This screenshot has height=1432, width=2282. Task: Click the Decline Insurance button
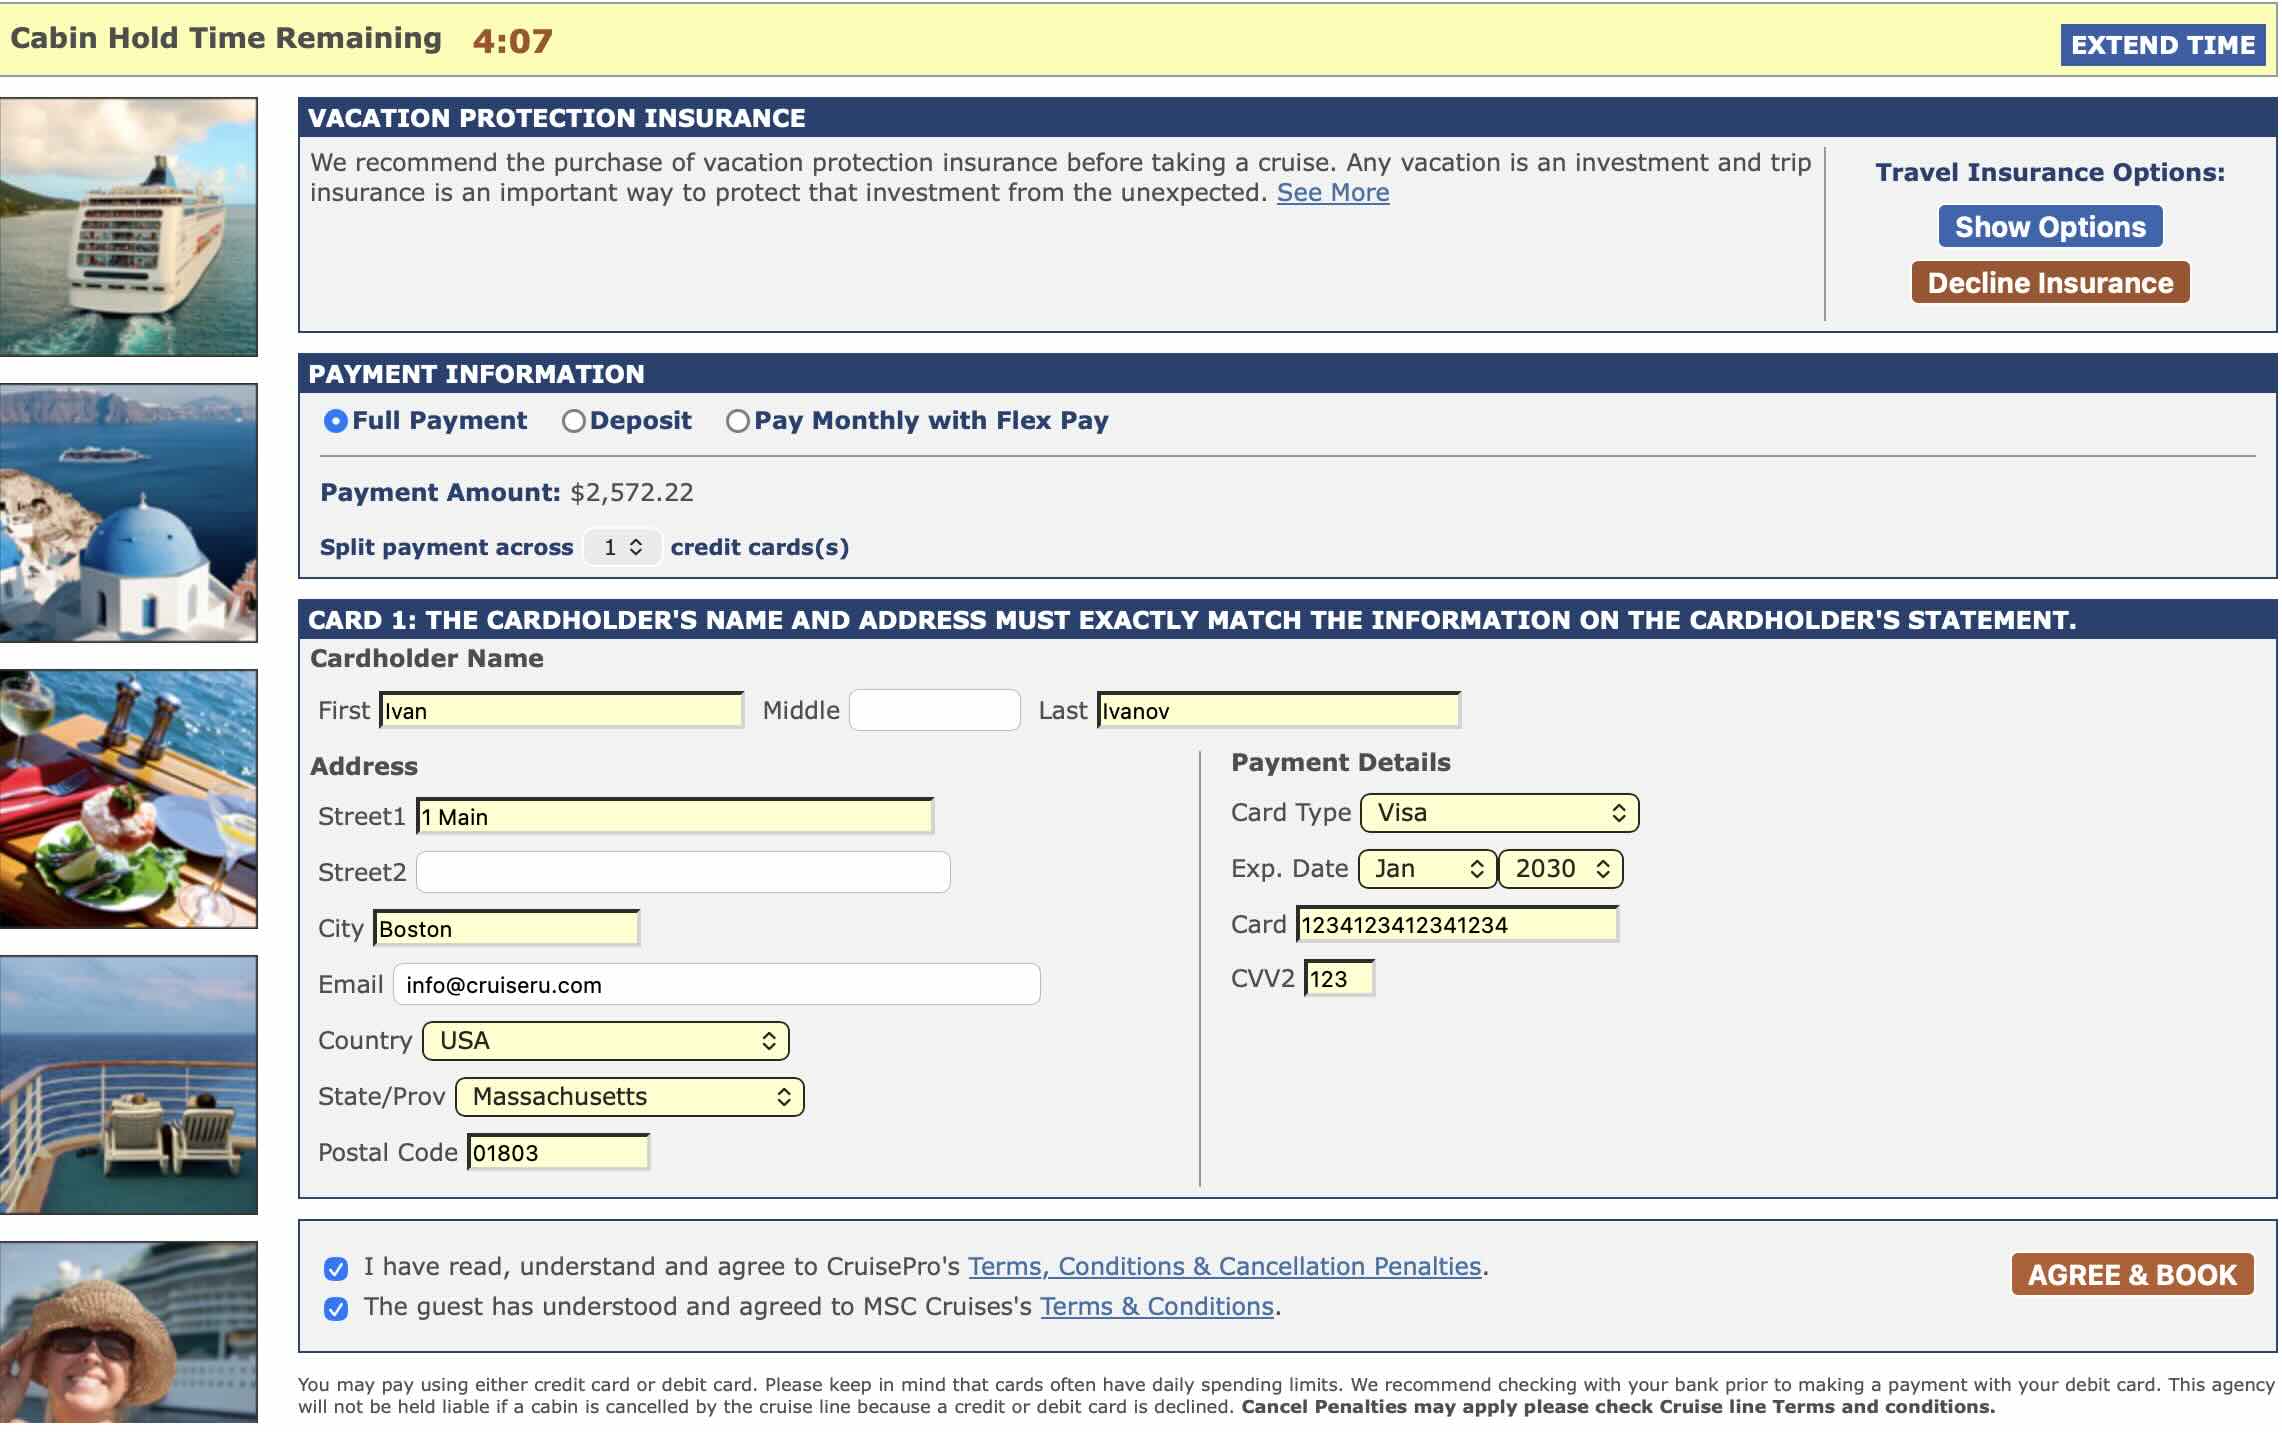point(2049,283)
